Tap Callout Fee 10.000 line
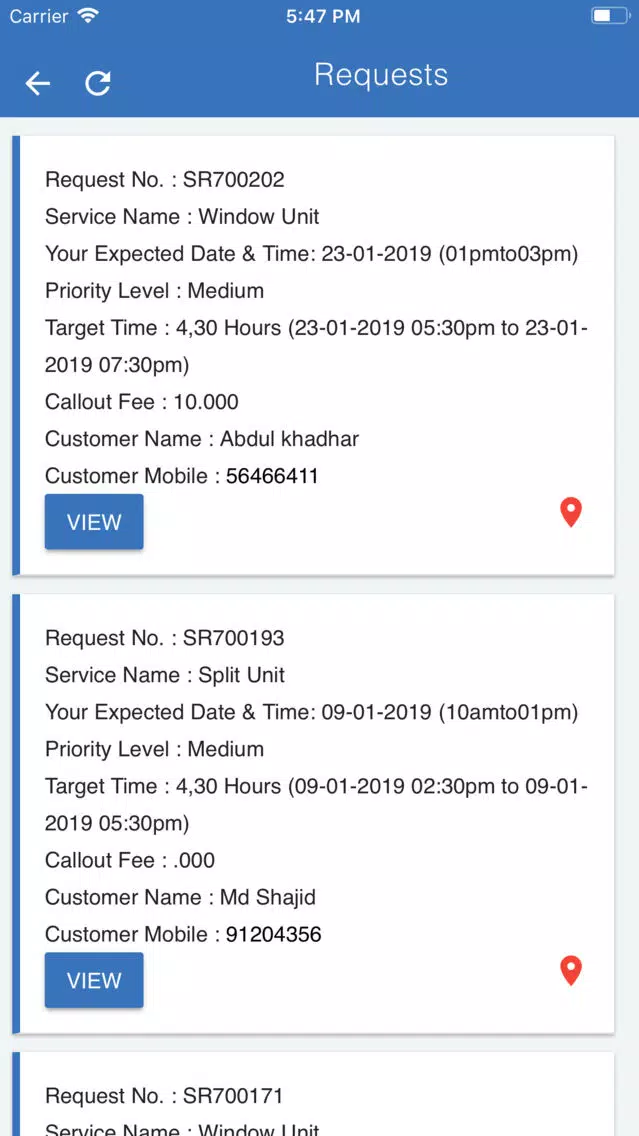639x1136 pixels. point(142,402)
